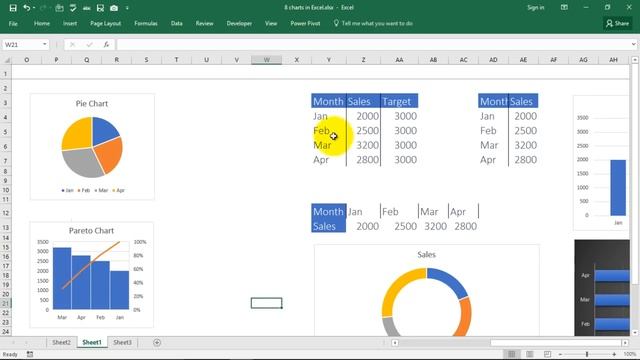The height and width of the screenshot is (360, 640).
Task: Click Sign in link in title bar
Action: [x=536, y=8]
